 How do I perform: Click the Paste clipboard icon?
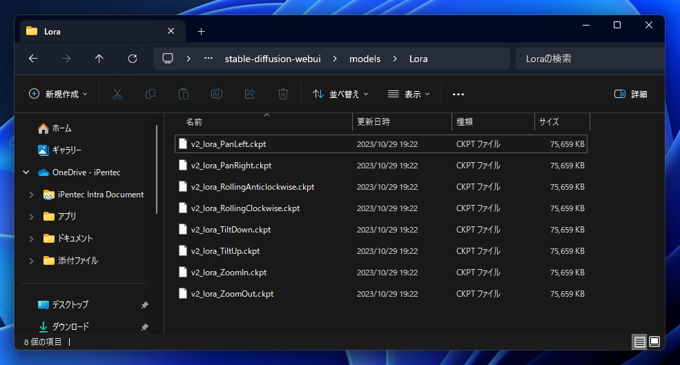183,94
